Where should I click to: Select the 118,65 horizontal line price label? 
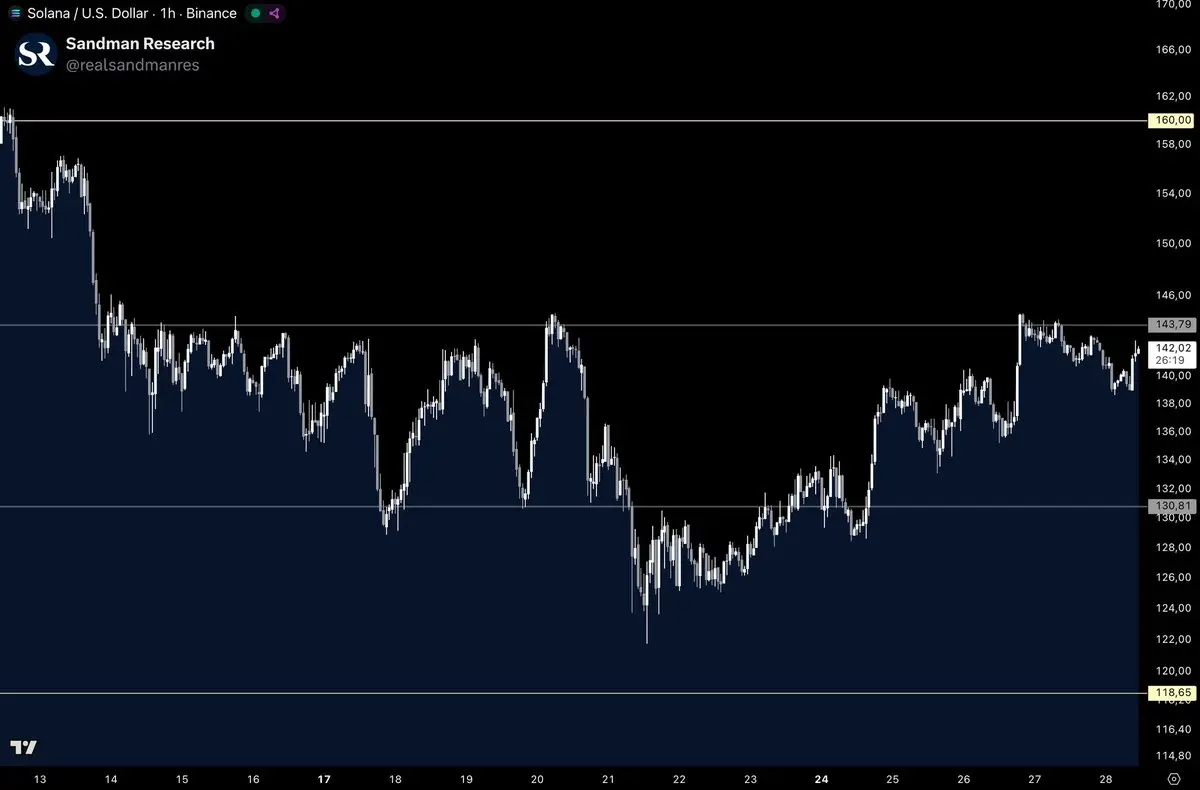tap(1173, 692)
